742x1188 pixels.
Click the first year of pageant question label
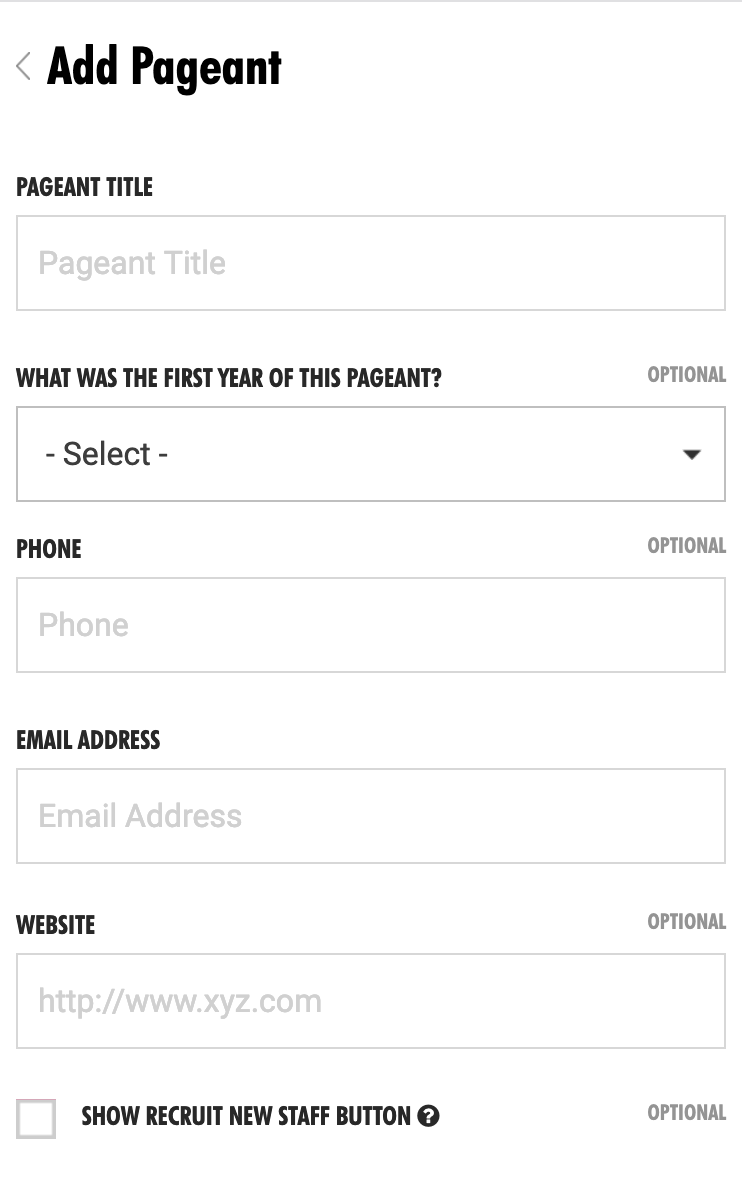pos(229,379)
